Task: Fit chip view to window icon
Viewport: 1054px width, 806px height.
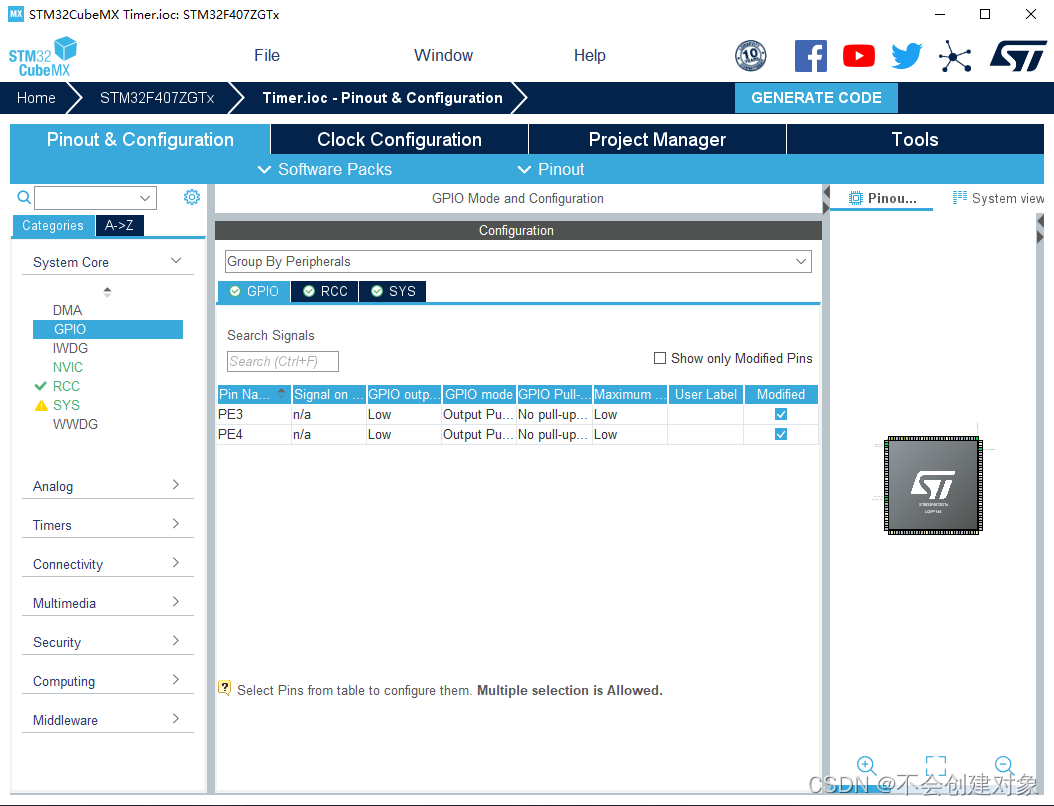Action: pyautogui.click(x=936, y=765)
